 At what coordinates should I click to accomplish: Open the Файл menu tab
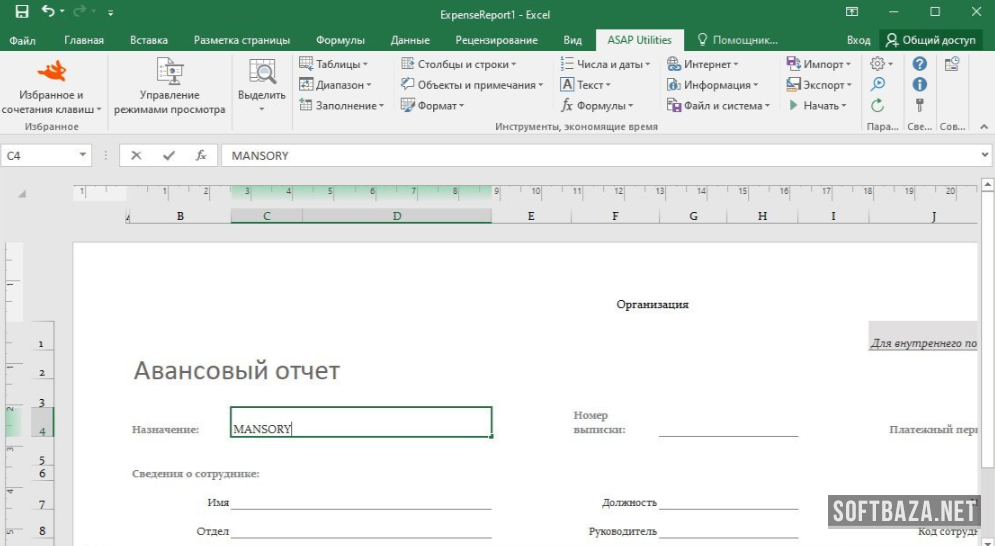tap(22, 40)
